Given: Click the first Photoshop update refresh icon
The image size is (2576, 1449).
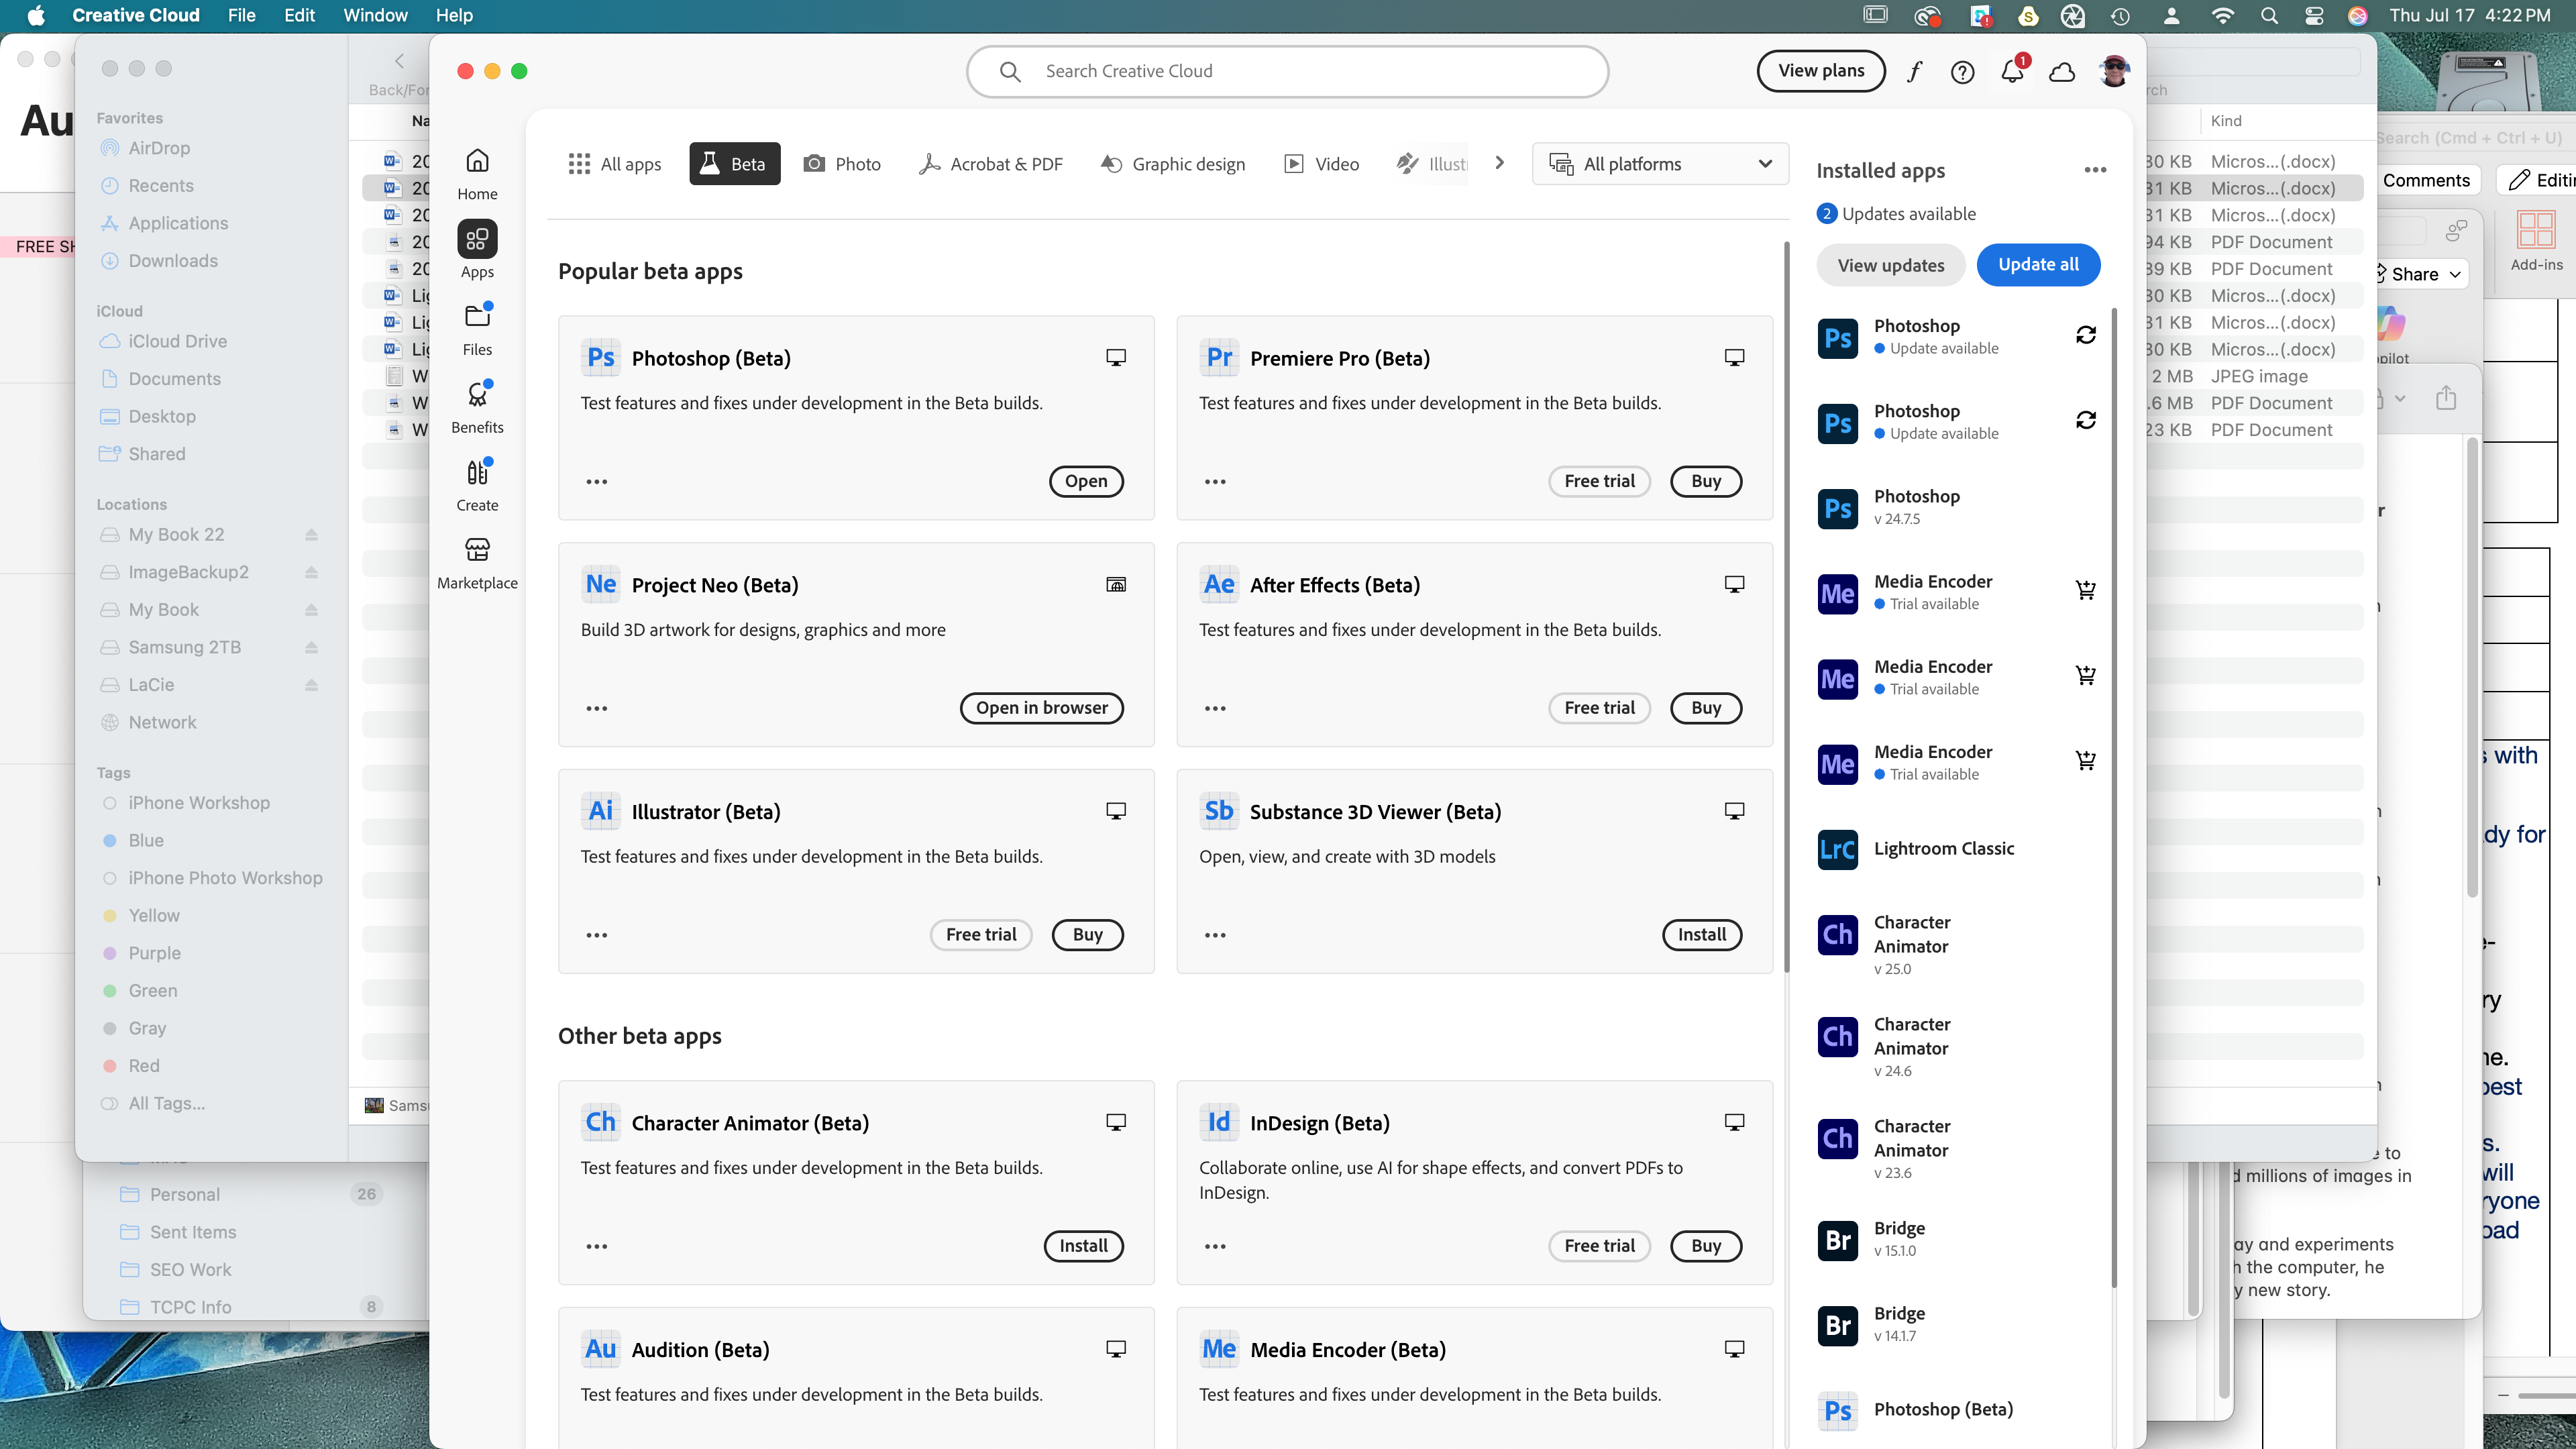Looking at the screenshot, I should (2085, 335).
